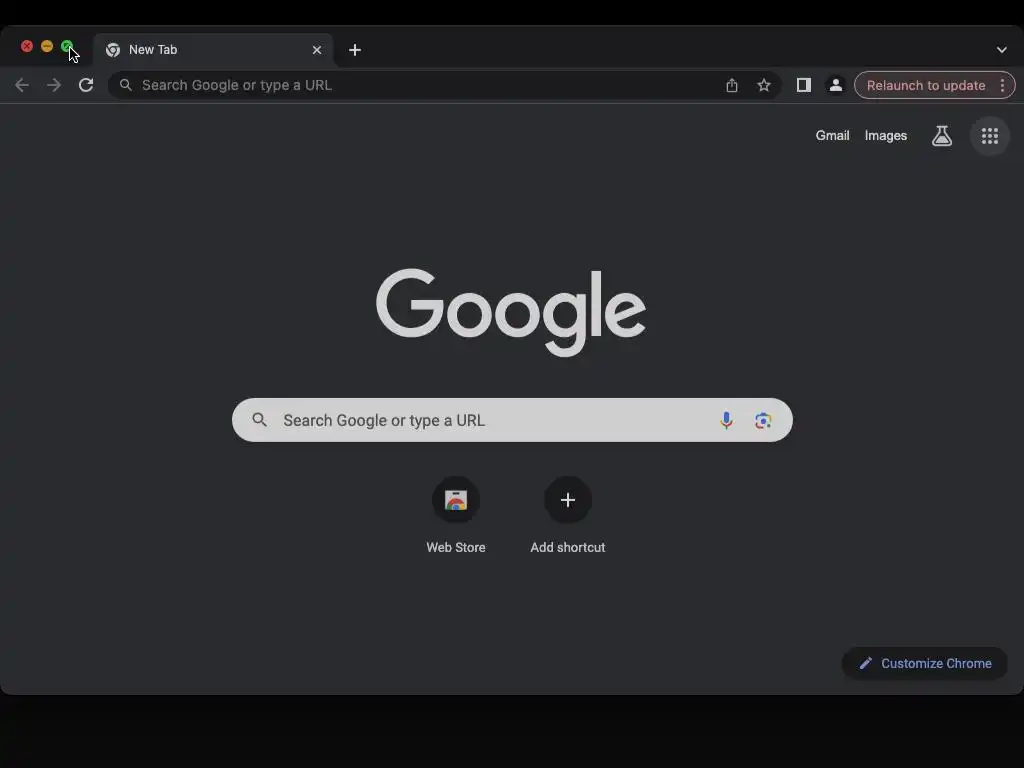
Task: Open the Gmail link
Action: pos(832,135)
